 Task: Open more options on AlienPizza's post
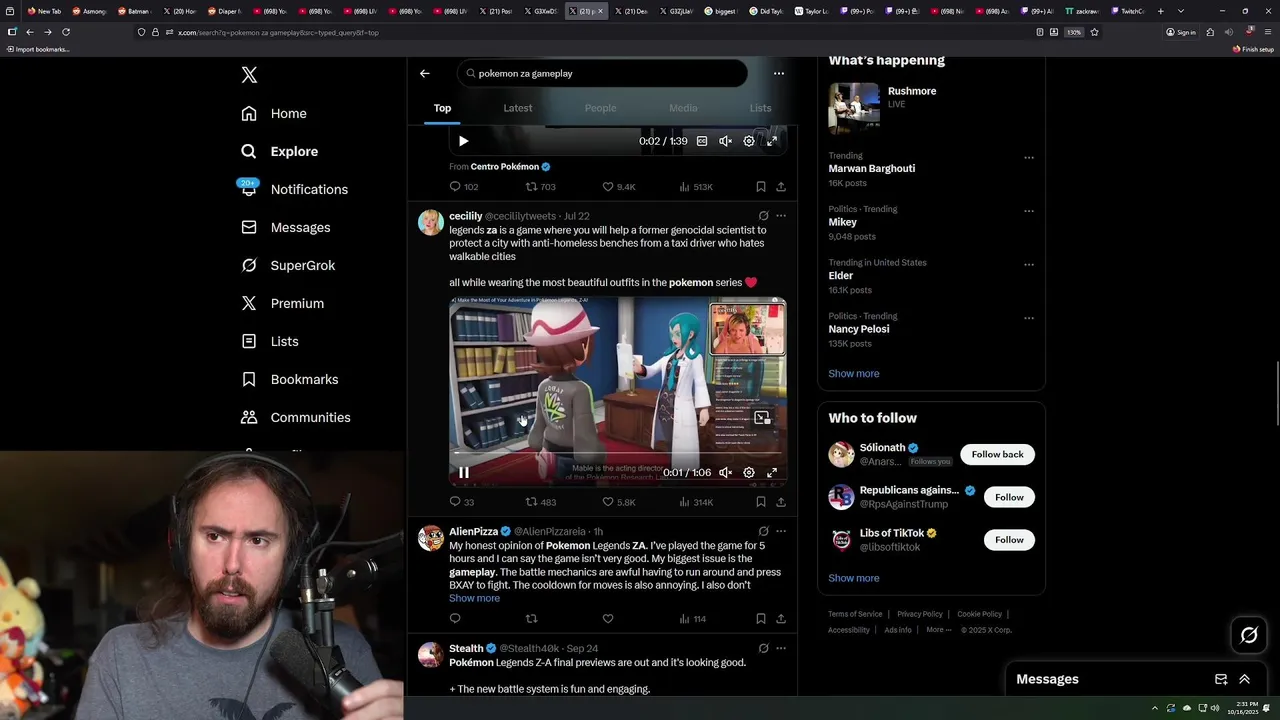(x=781, y=531)
